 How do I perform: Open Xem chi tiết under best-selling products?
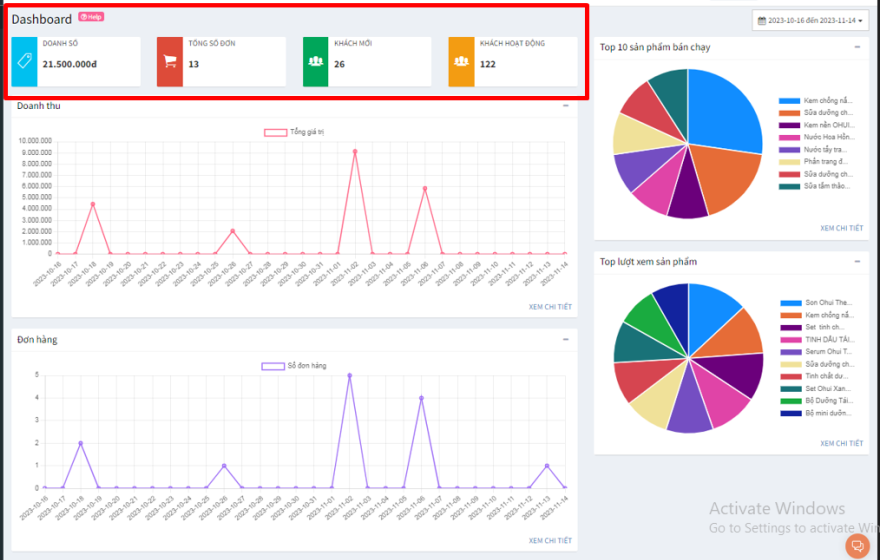[x=841, y=228]
